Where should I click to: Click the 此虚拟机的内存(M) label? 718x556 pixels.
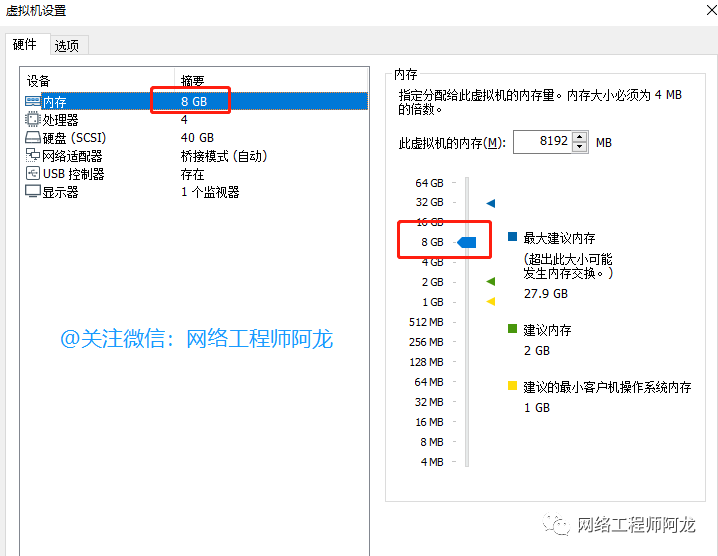click(452, 143)
